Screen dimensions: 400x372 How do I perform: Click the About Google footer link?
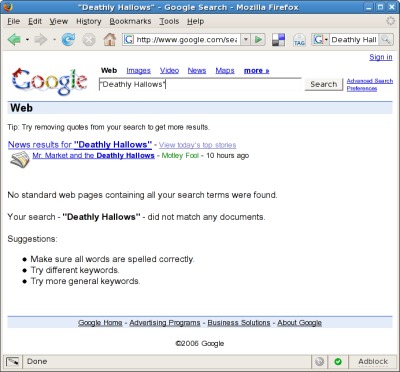pos(299,323)
